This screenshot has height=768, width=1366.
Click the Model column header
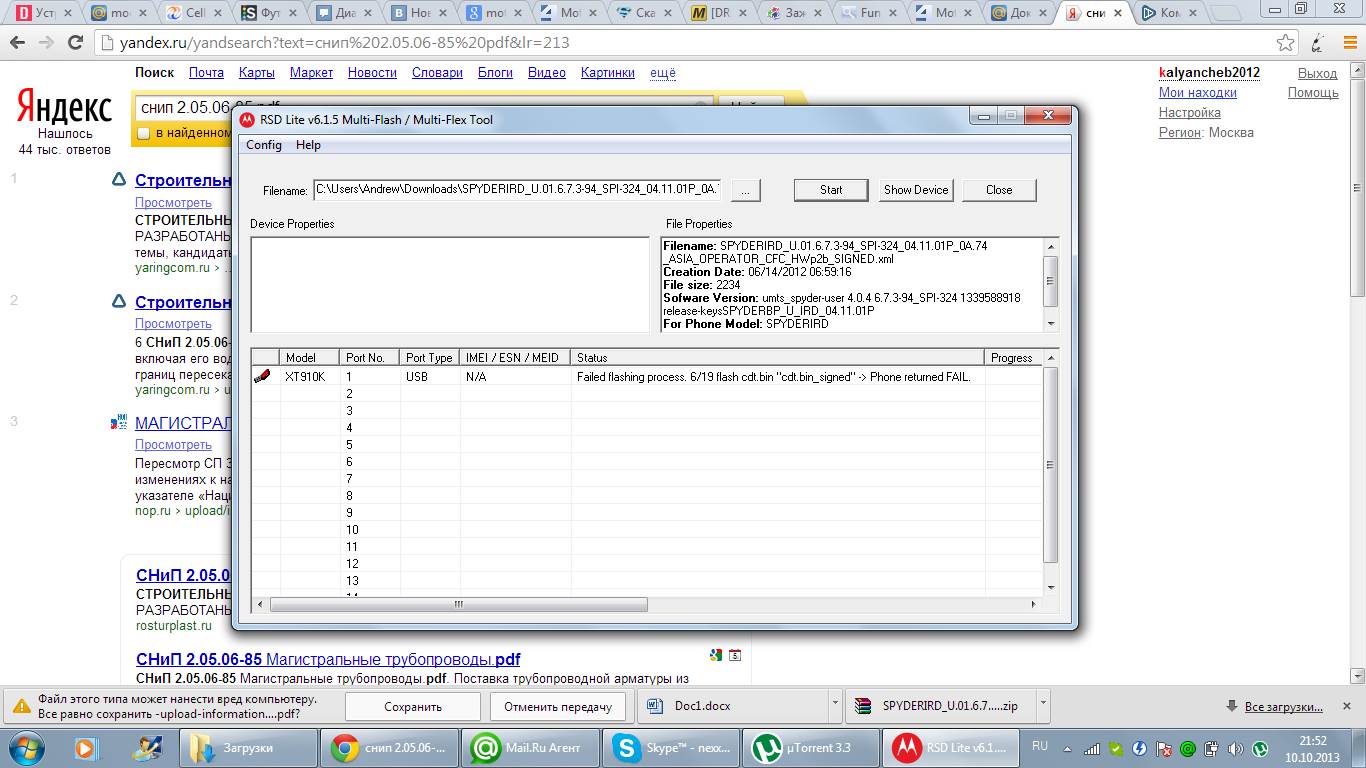coord(309,357)
